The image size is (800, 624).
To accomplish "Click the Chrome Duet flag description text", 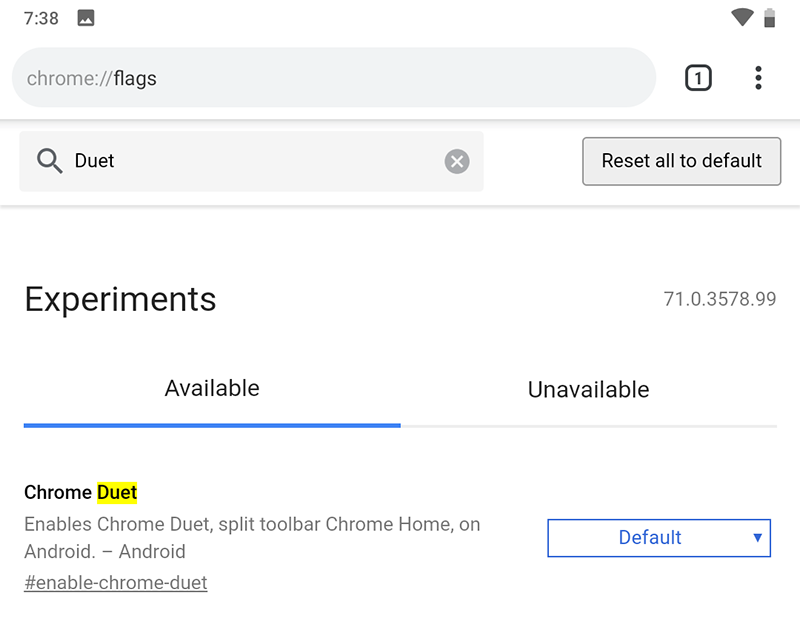I will pyautogui.click(x=252, y=537).
